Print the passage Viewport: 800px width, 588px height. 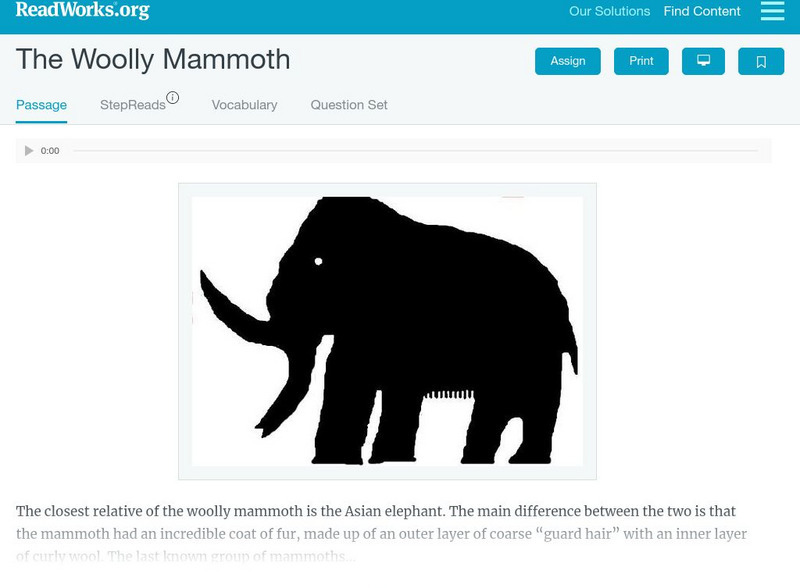tap(641, 61)
